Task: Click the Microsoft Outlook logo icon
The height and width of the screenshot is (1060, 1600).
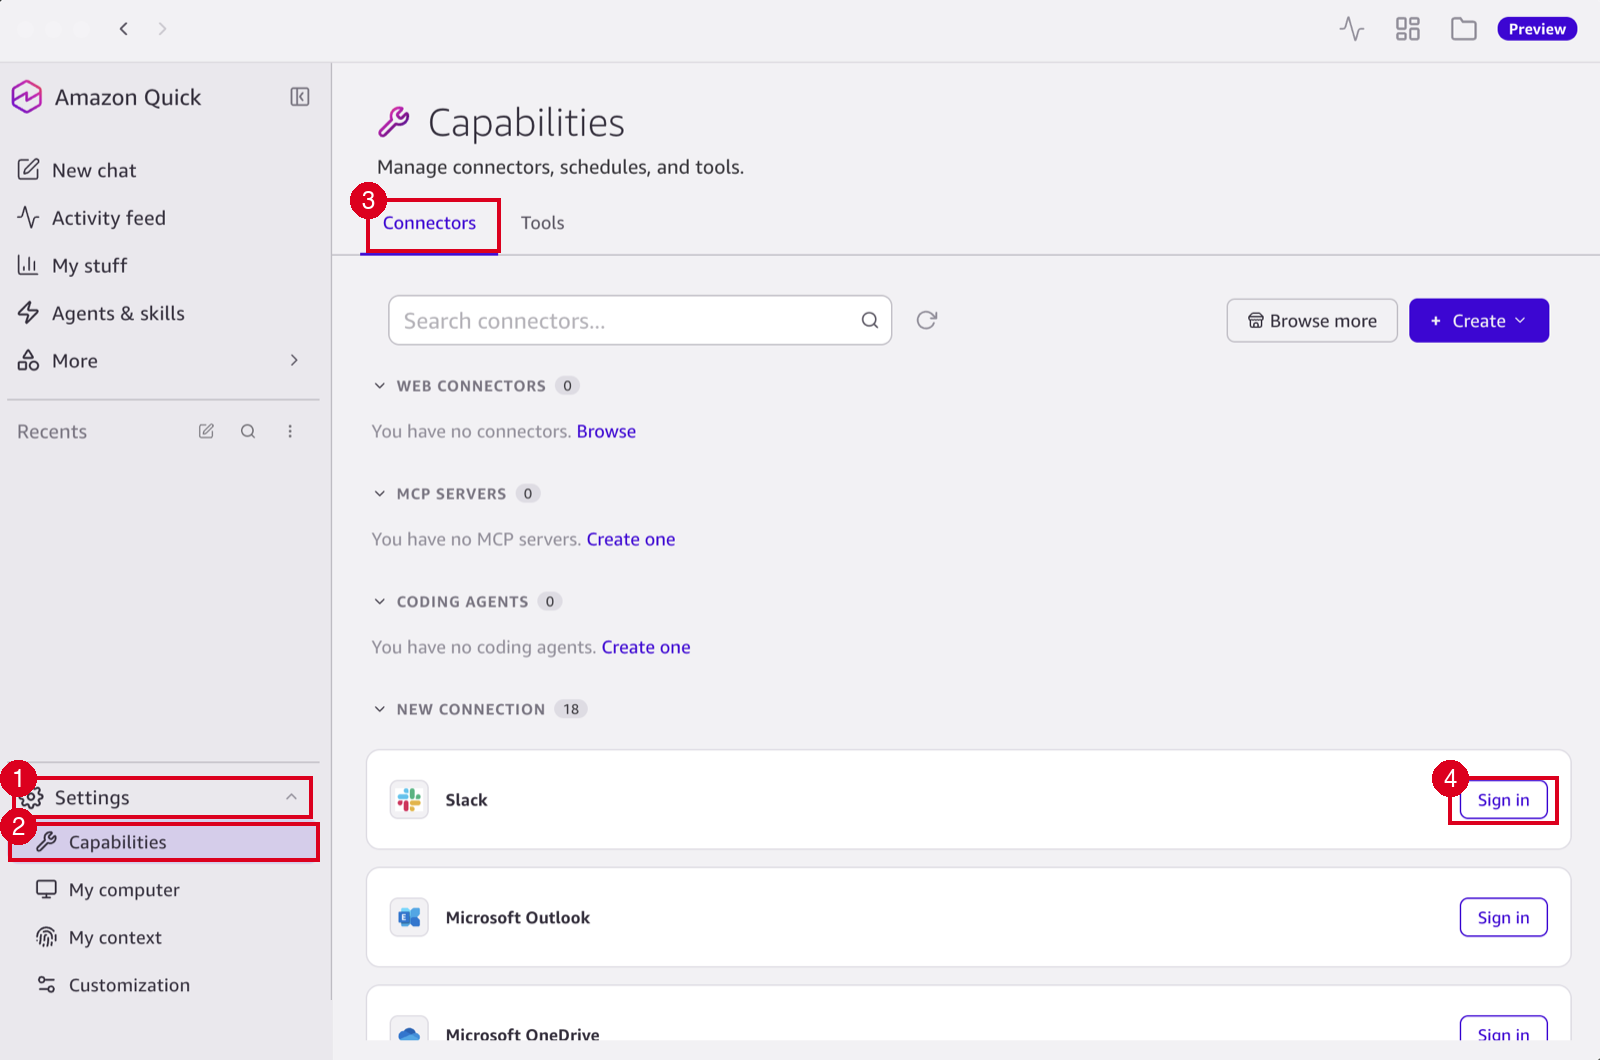Action: click(409, 917)
